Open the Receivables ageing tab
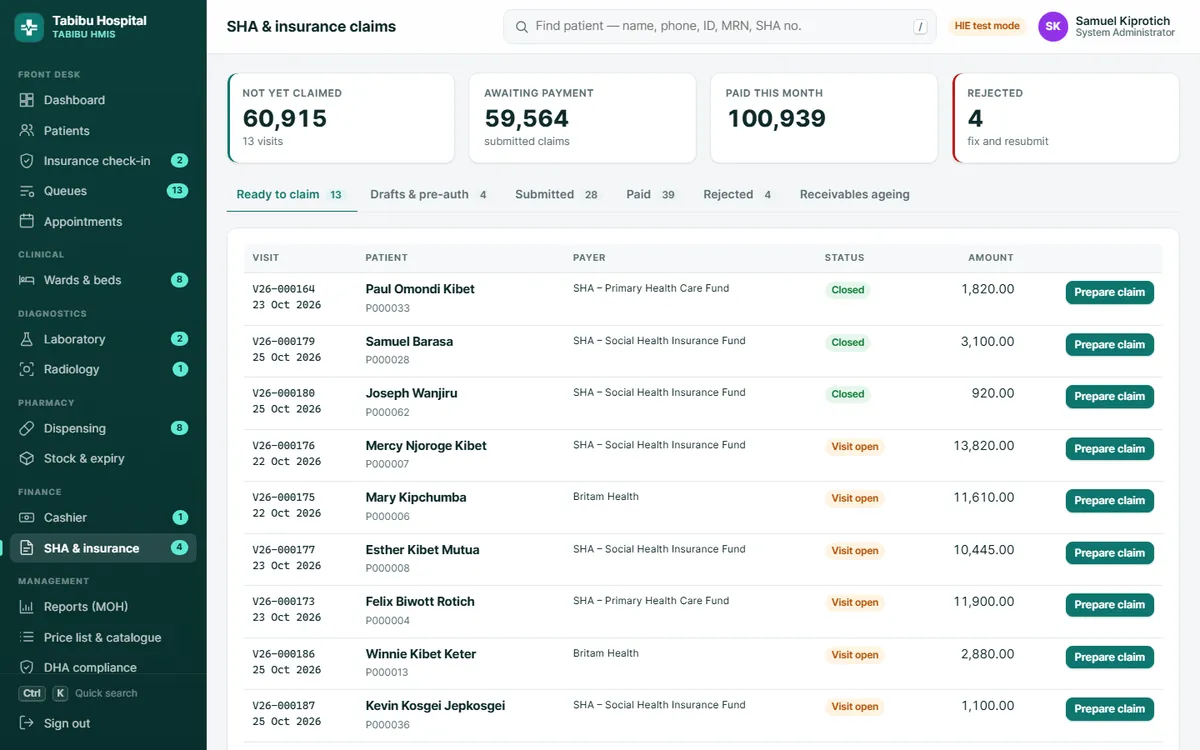The image size is (1200, 750). click(855, 194)
